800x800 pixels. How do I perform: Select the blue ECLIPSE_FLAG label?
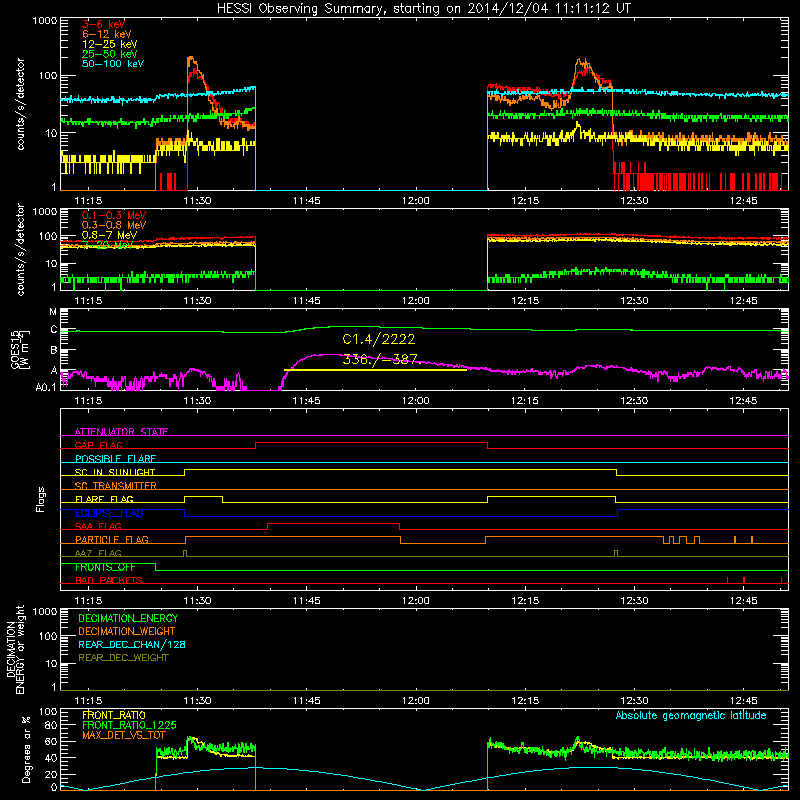pos(109,513)
